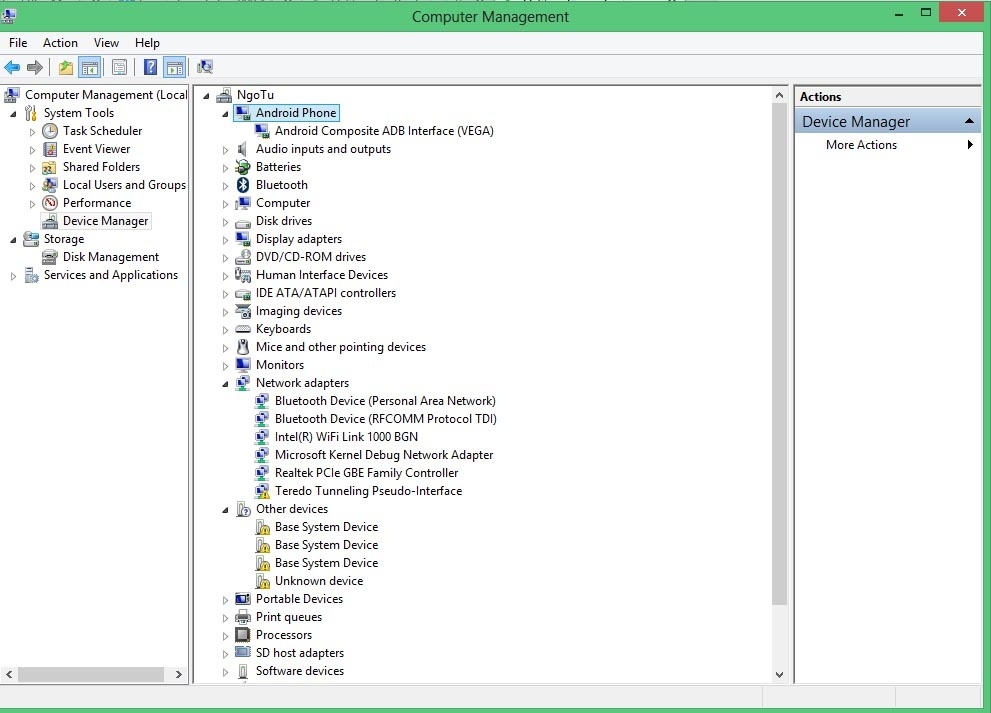991x713 pixels.
Task: Select Shared Folders in the left tree
Action: 101,167
